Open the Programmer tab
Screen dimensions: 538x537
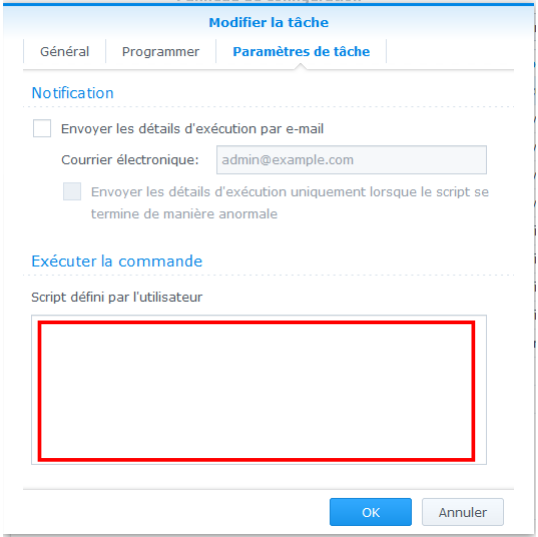161,51
